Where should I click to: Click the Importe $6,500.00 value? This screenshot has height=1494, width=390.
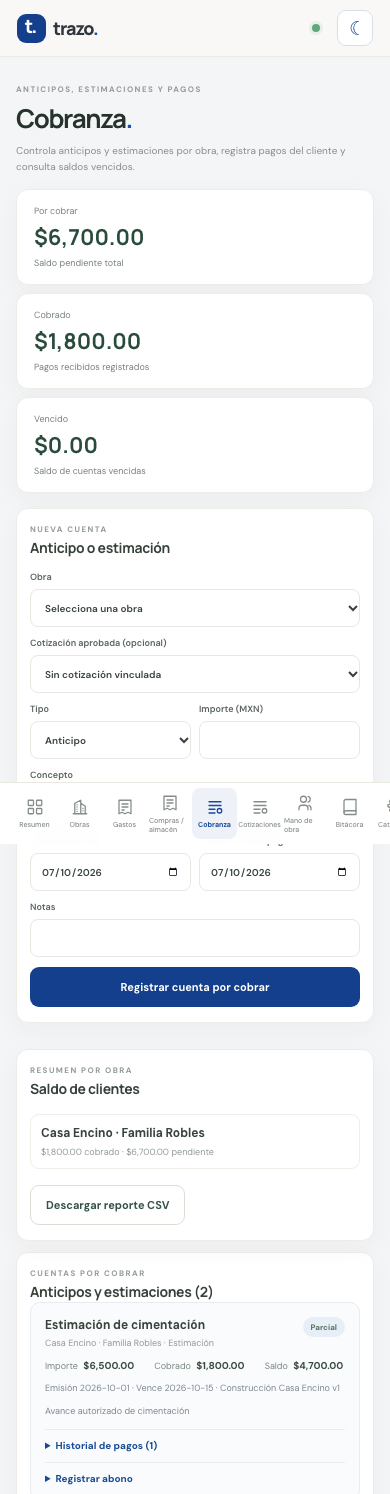click(109, 1365)
